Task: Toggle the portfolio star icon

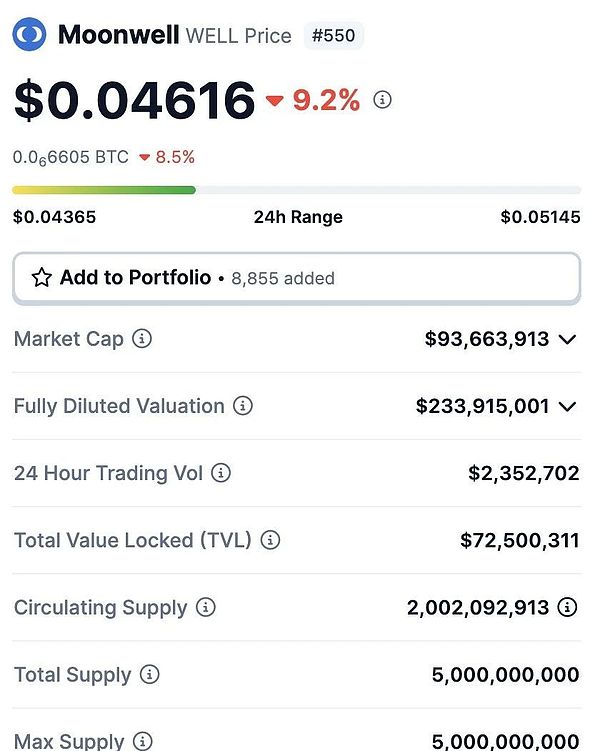Action: point(41,278)
